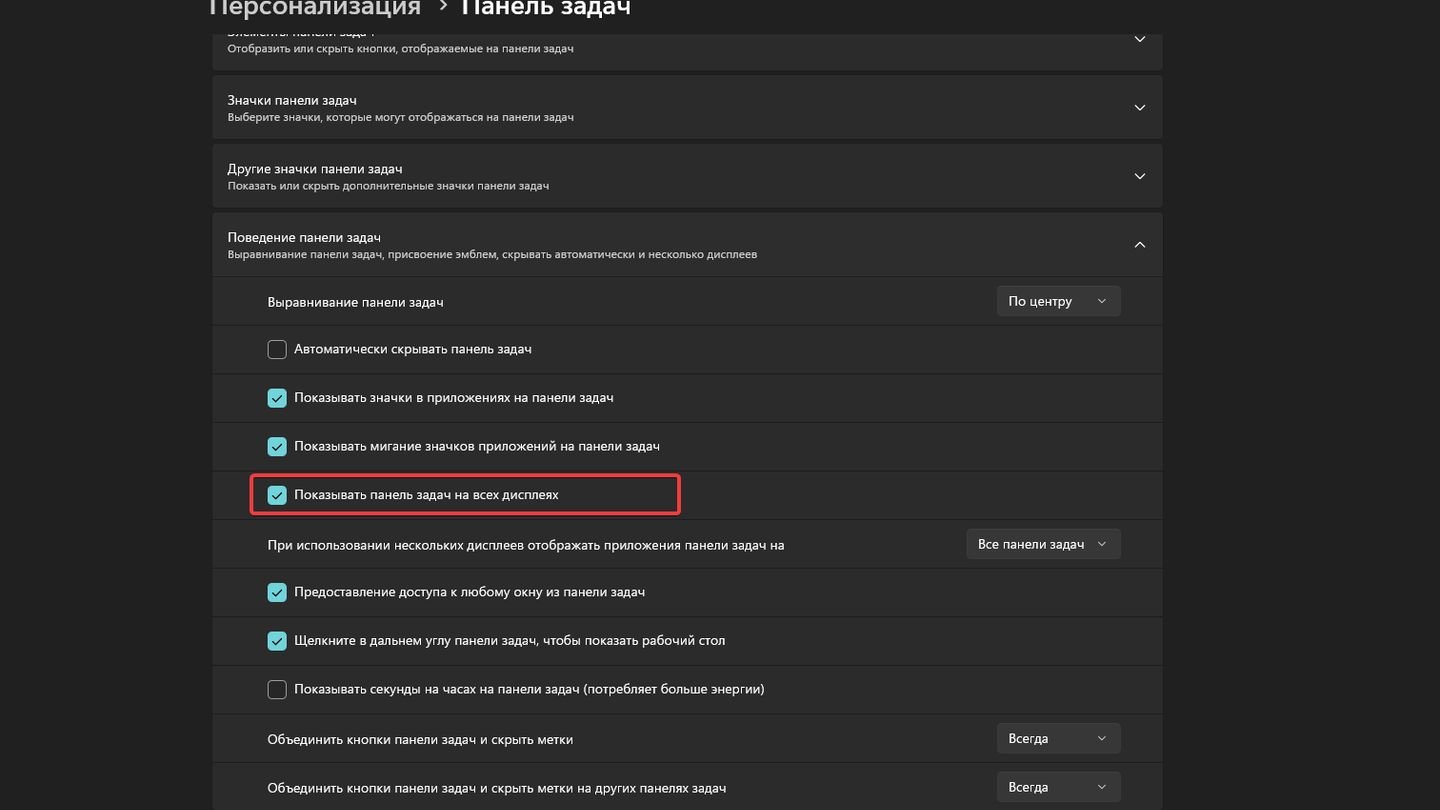Click "Объединить кнопки панели задач и скрыть метки" label

coord(420,740)
